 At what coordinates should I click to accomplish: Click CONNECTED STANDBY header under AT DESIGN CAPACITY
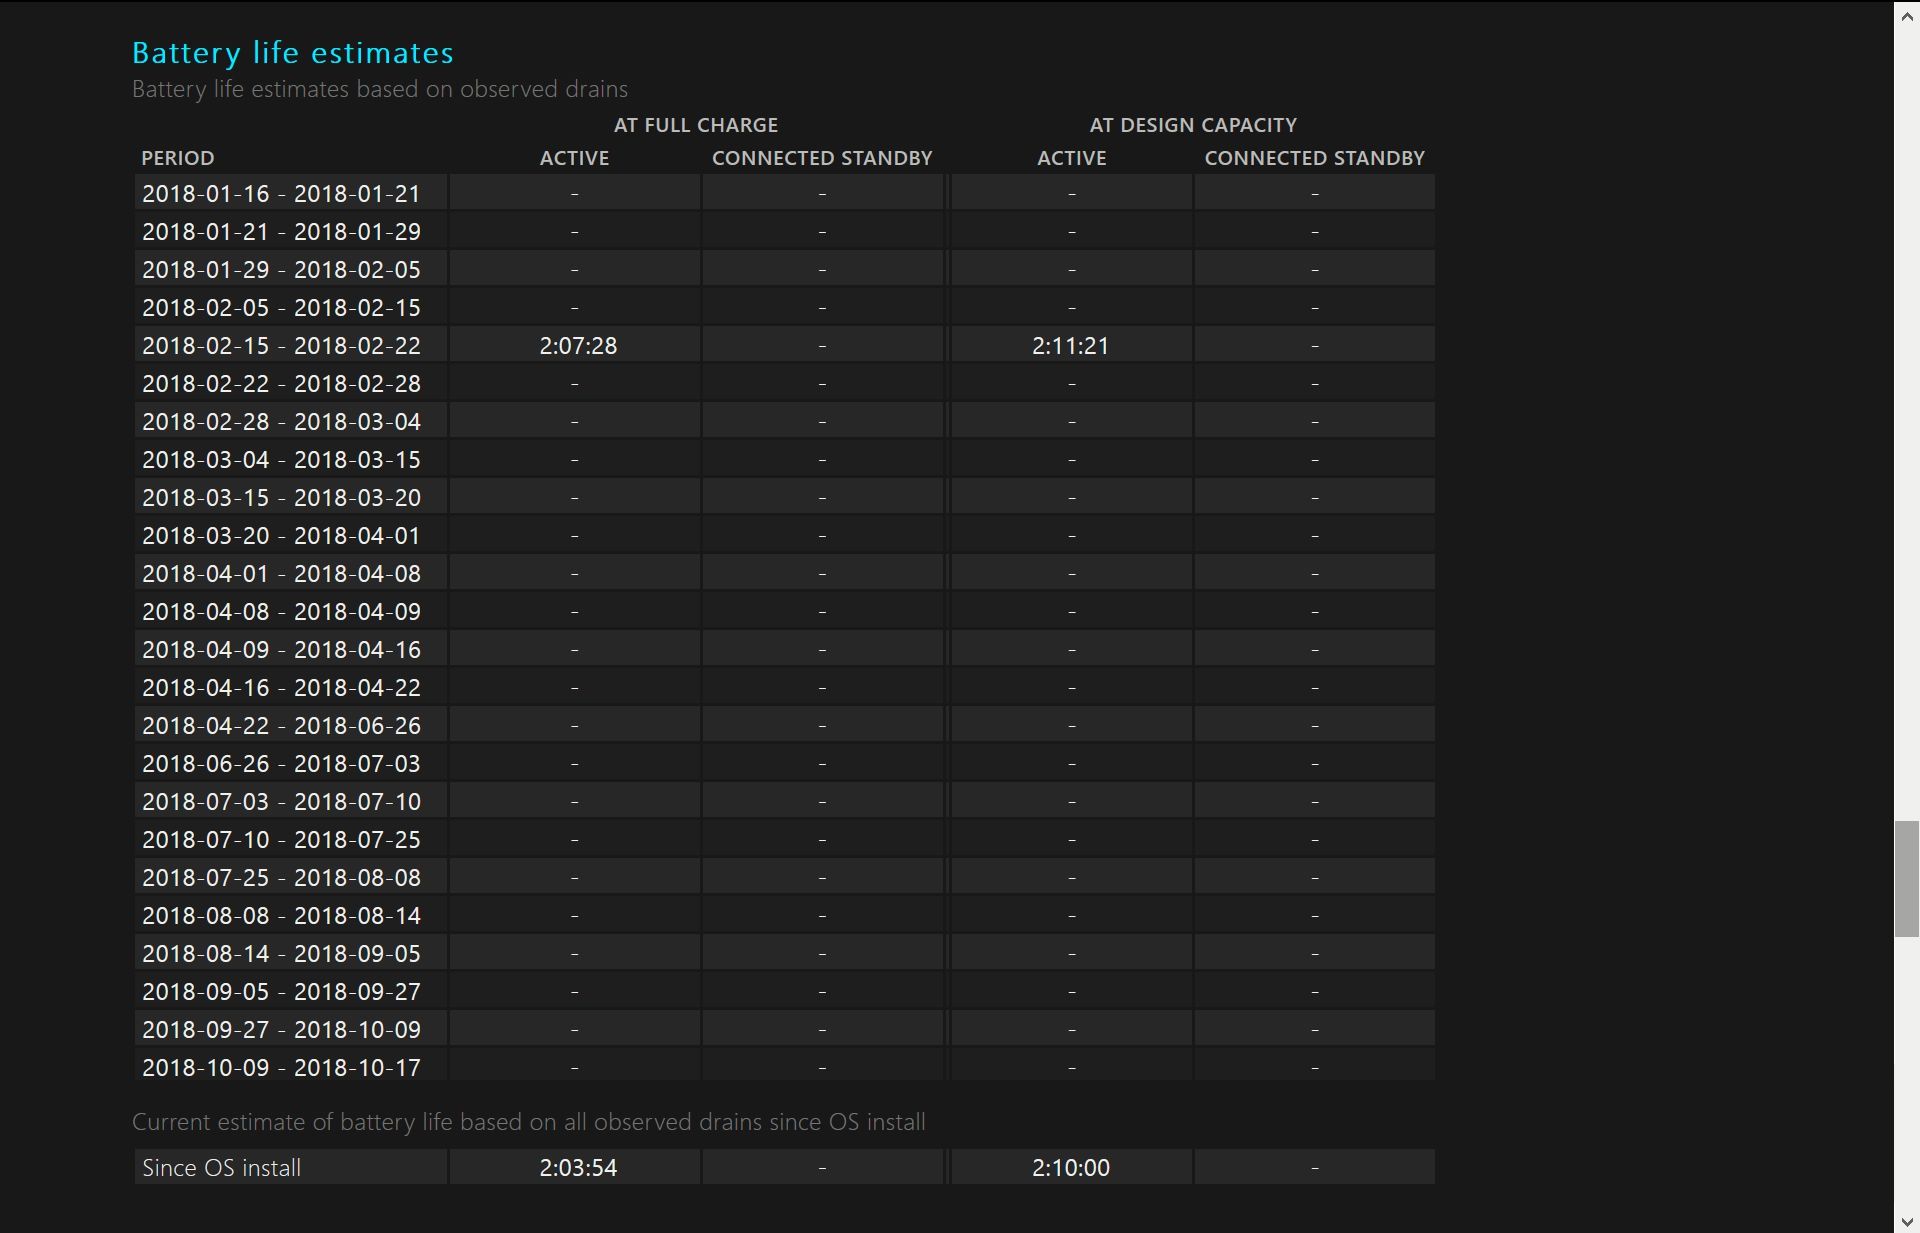point(1315,158)
